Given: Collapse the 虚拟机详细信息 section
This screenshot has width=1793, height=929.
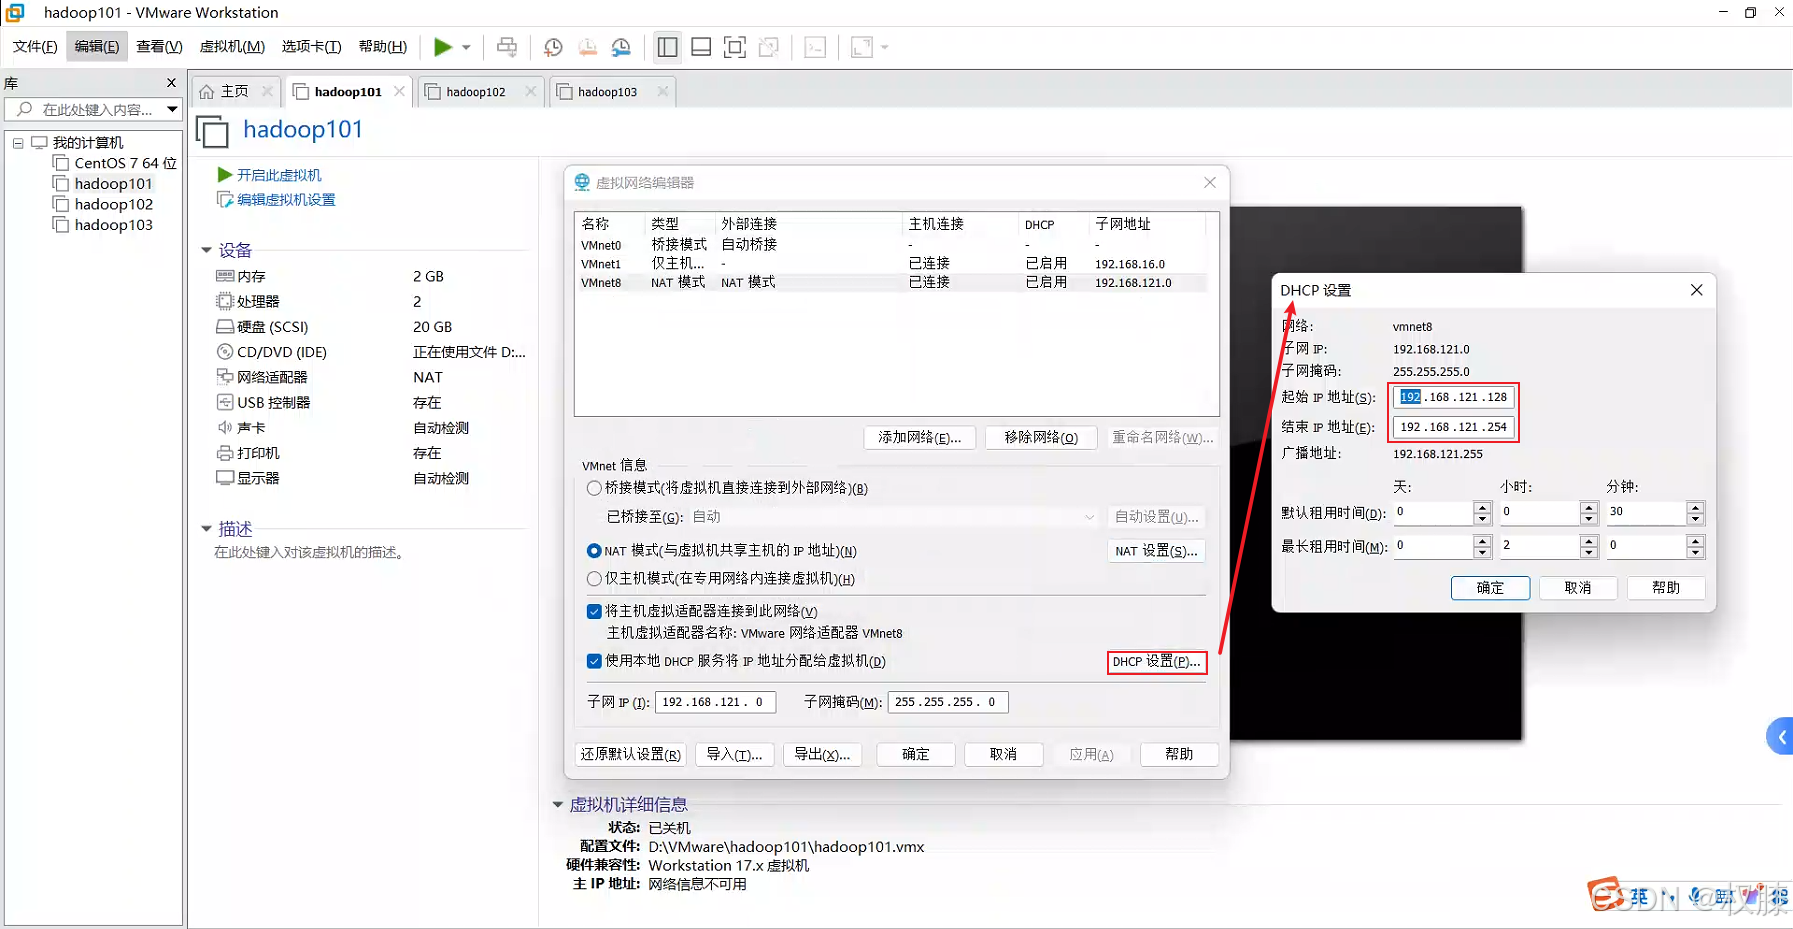Looking at the screenshot, I should (557, 805).
